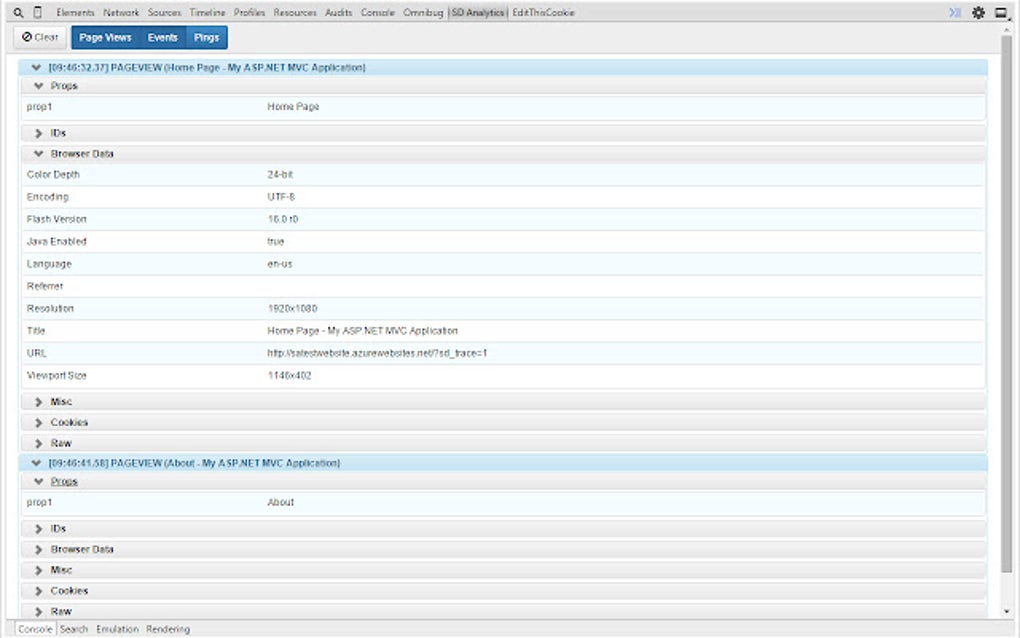This screenshot has height=638, width=1020.
Task: Open the DevTools settings gear
Action: click(x=978, y=12)
